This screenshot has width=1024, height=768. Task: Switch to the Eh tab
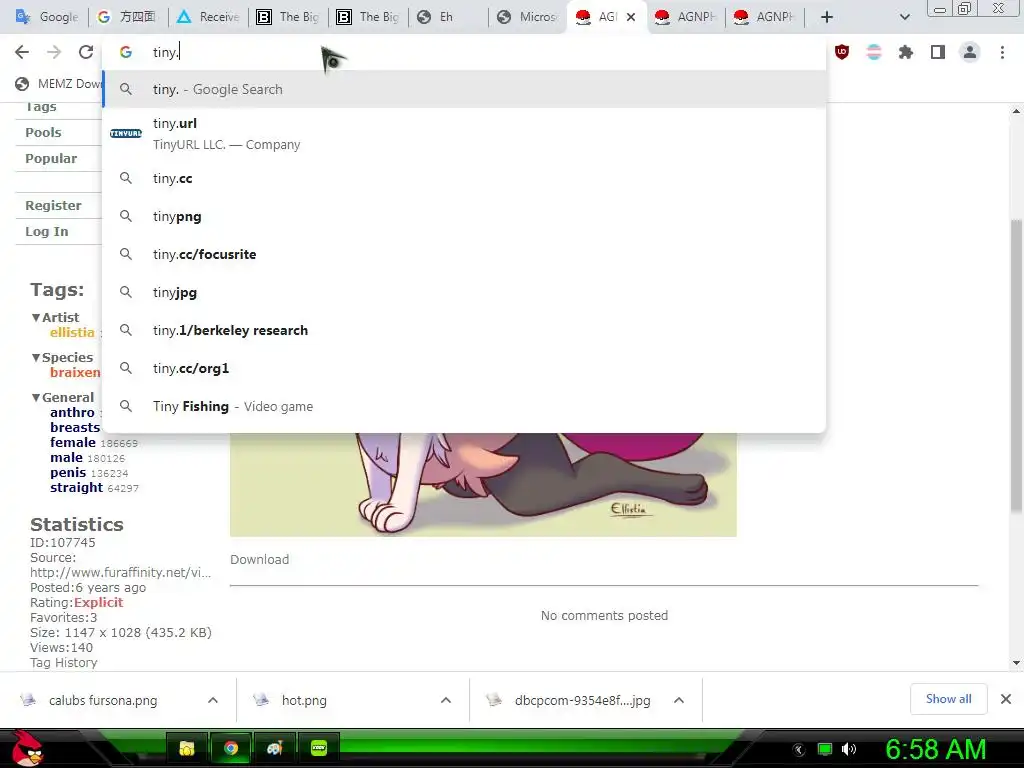tap(448, 17)
